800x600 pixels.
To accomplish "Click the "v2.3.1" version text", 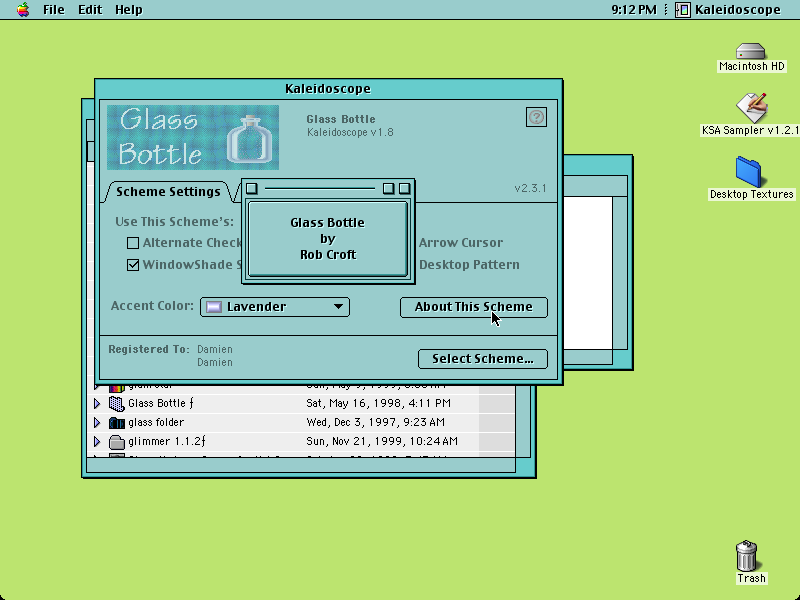I will [530, 188].
